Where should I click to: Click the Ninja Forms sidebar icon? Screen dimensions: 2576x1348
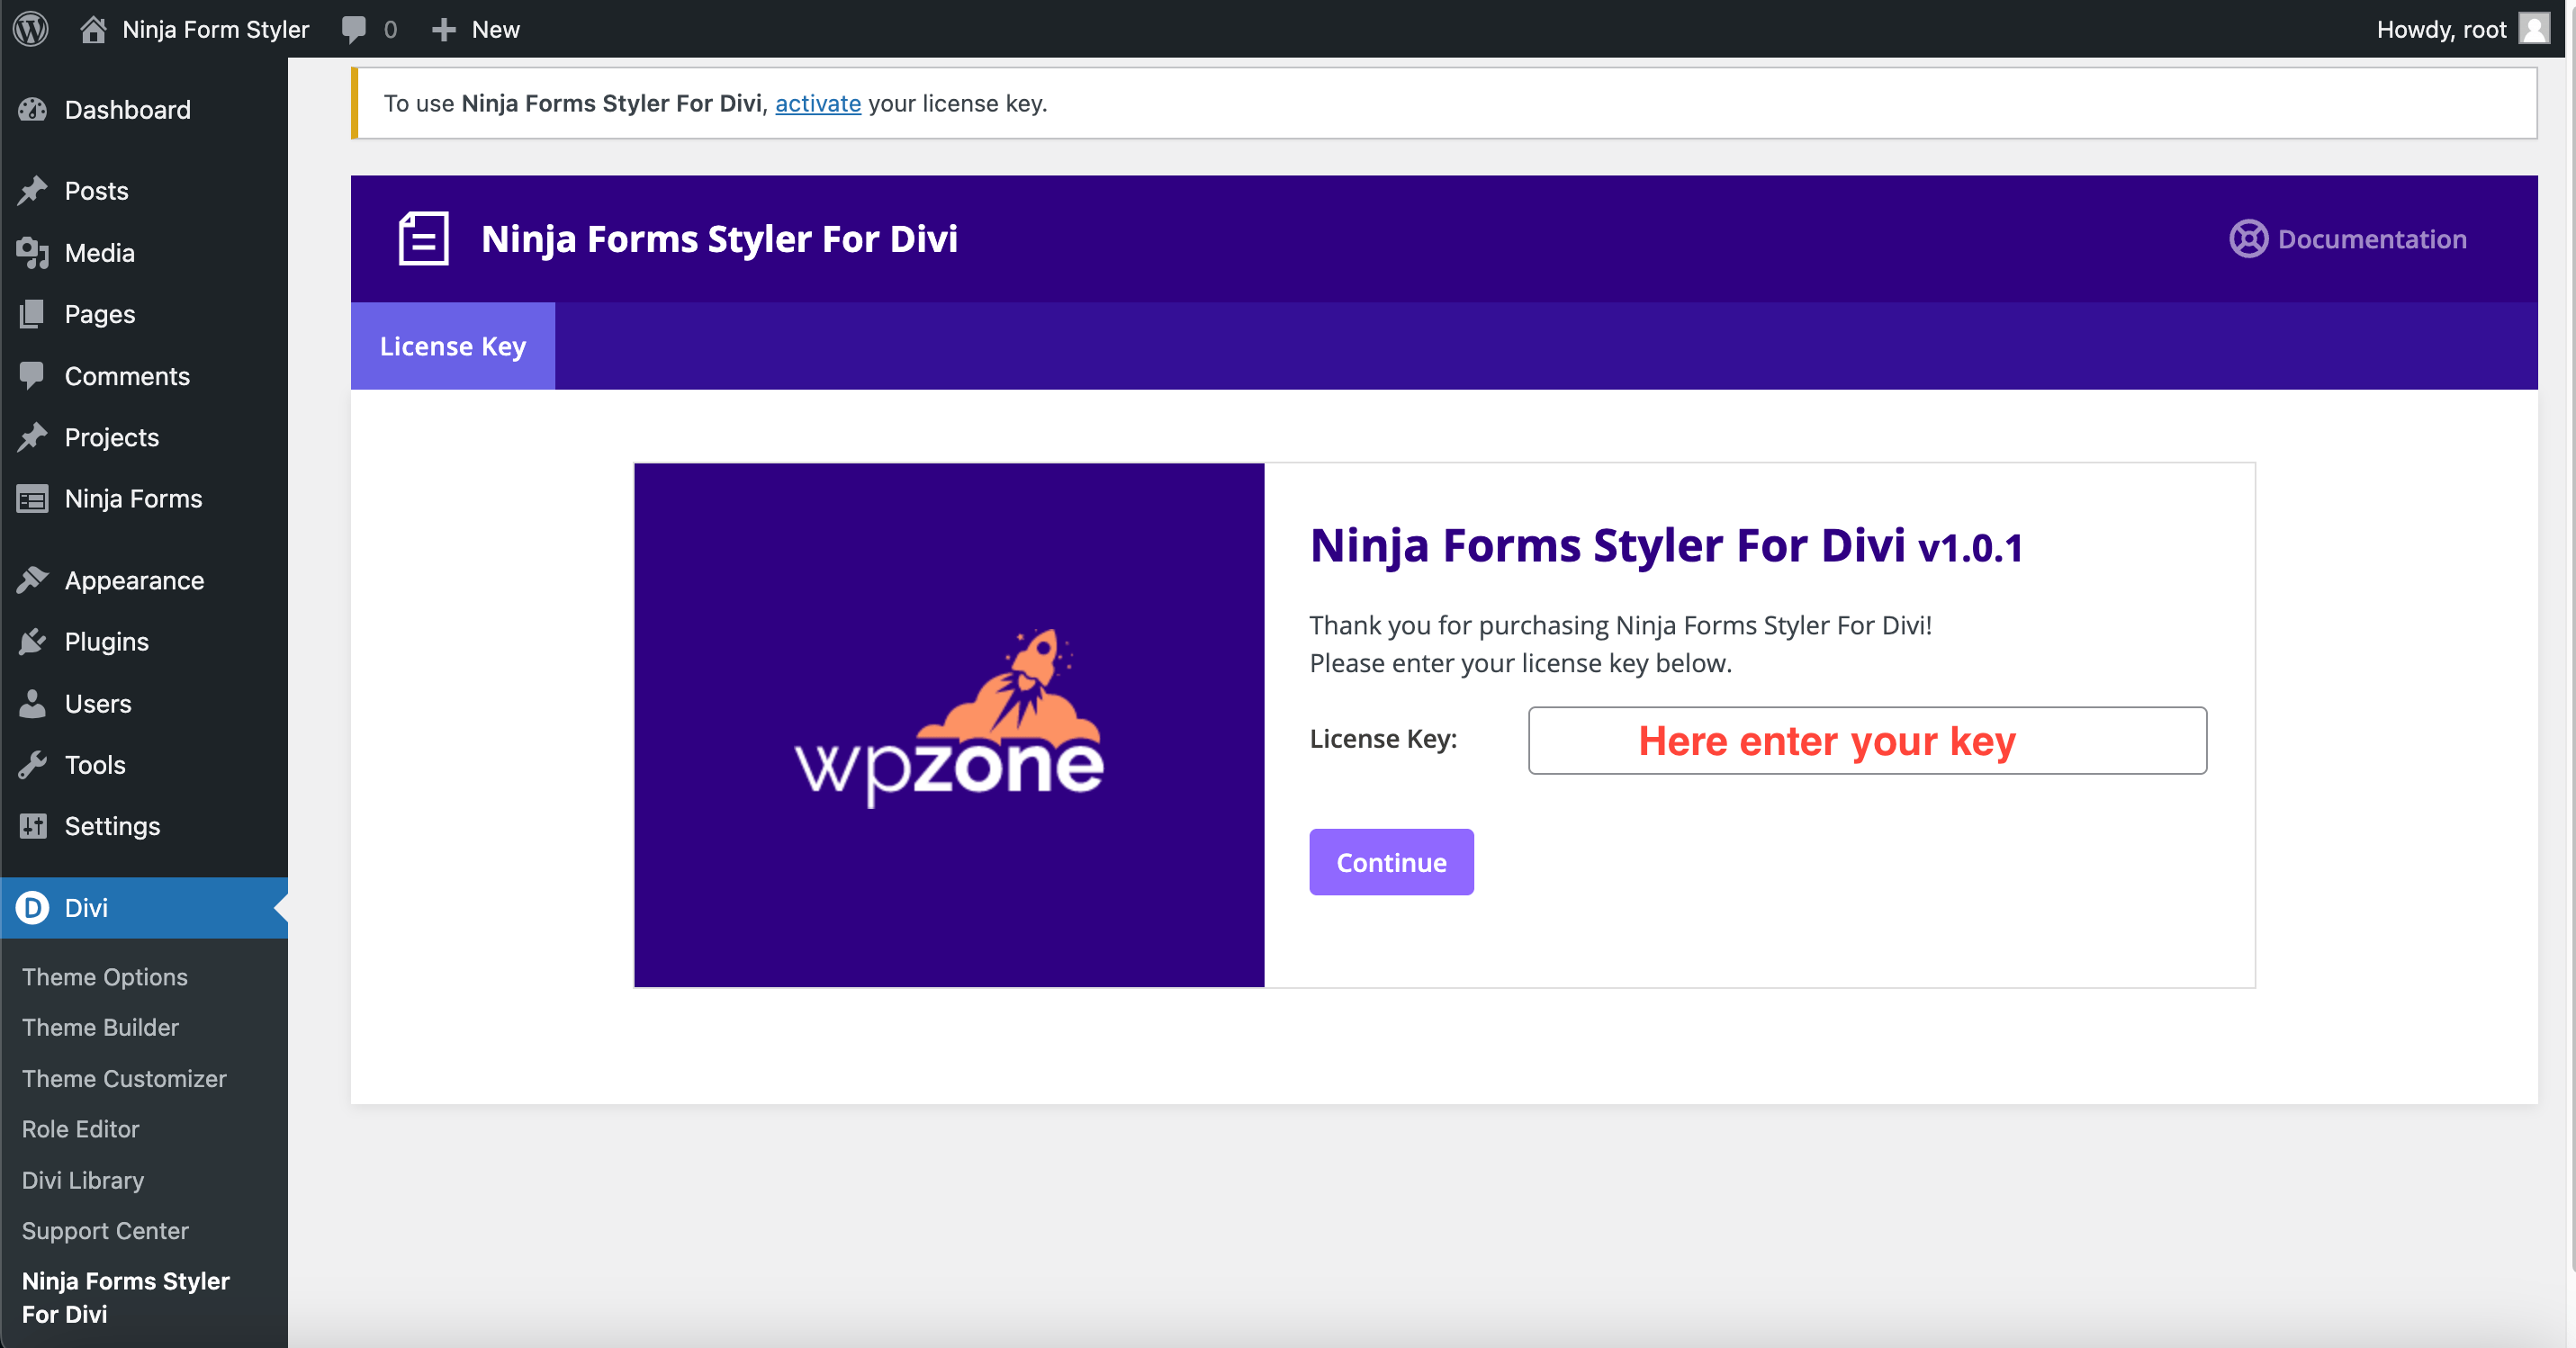click(x=33, y=499)
